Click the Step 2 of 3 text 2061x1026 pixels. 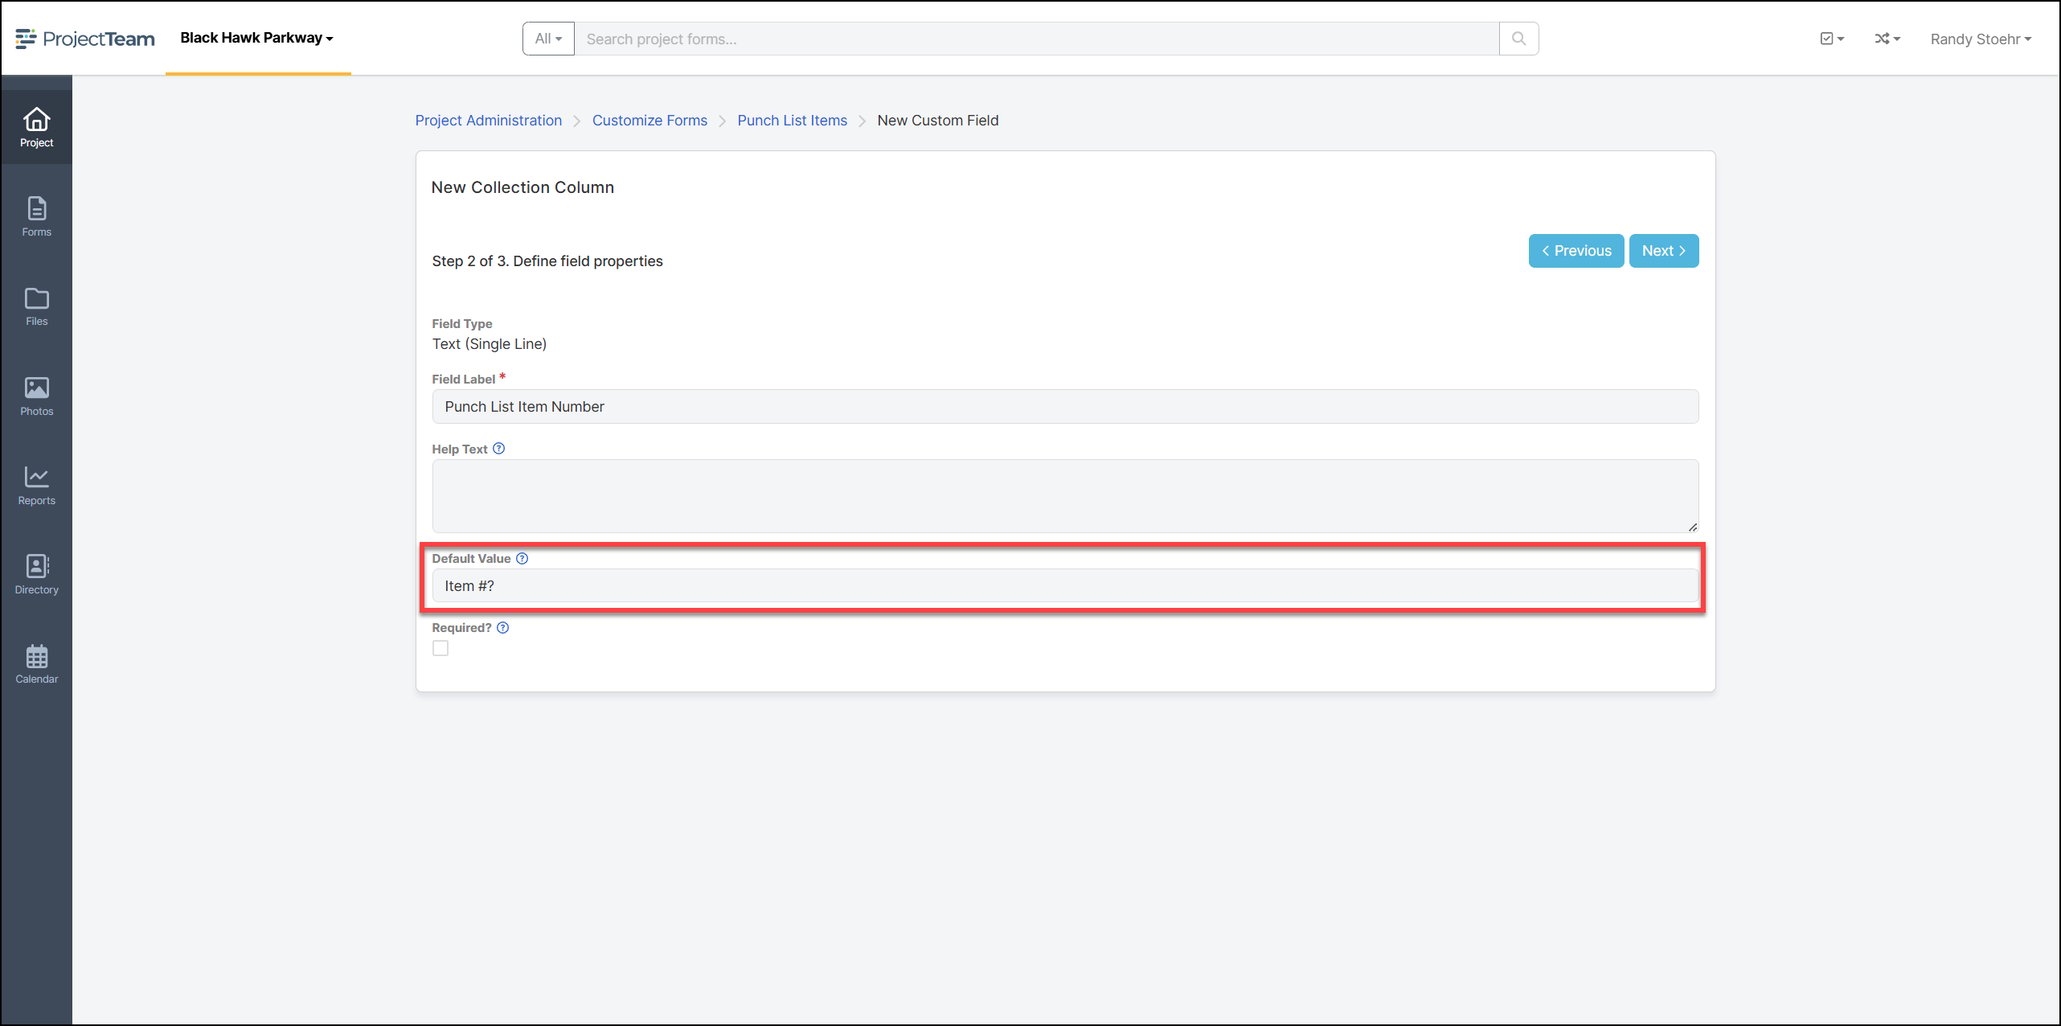click(x=547, y=261)
